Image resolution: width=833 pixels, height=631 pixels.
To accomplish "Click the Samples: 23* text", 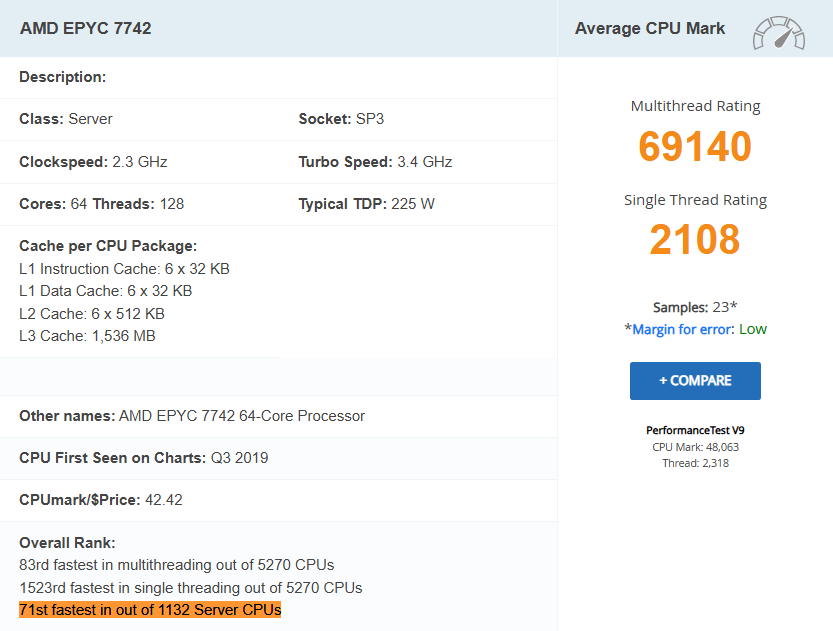I will [695, 307].
